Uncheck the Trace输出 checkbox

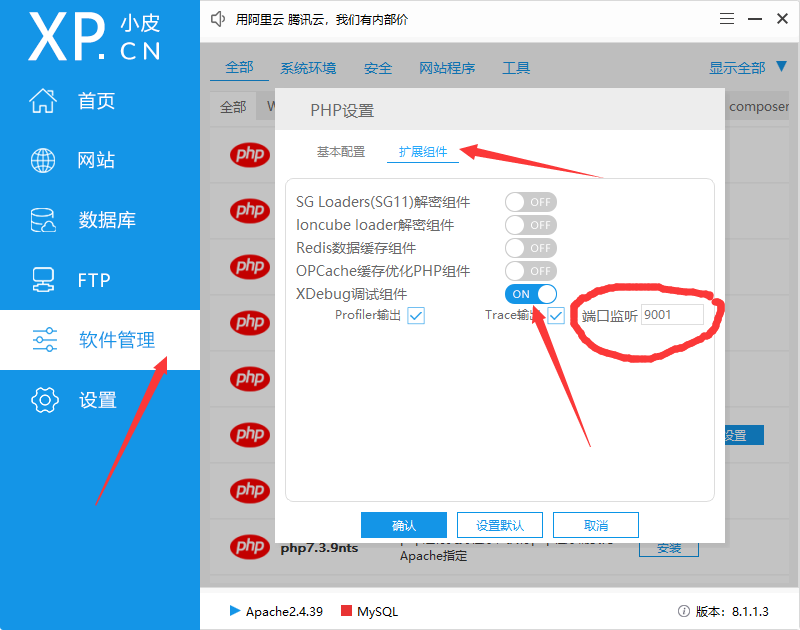556,316
